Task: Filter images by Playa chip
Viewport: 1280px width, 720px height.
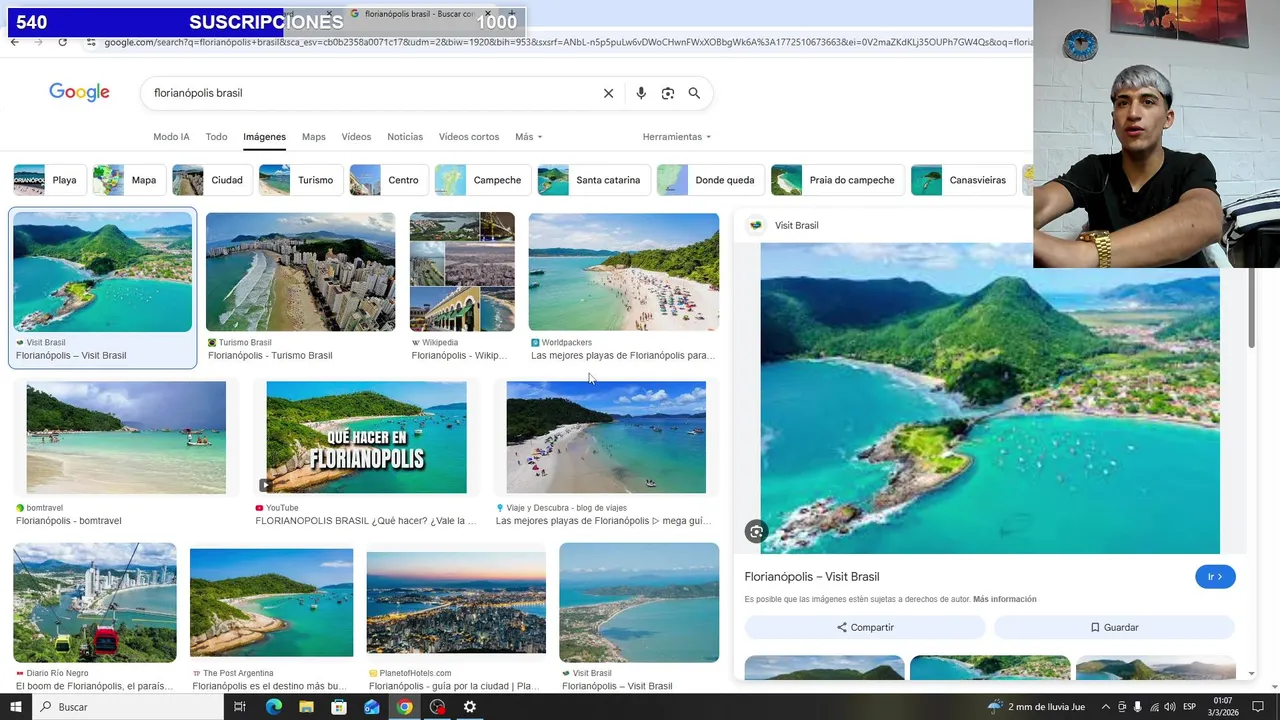Action: tap(48, 180)
